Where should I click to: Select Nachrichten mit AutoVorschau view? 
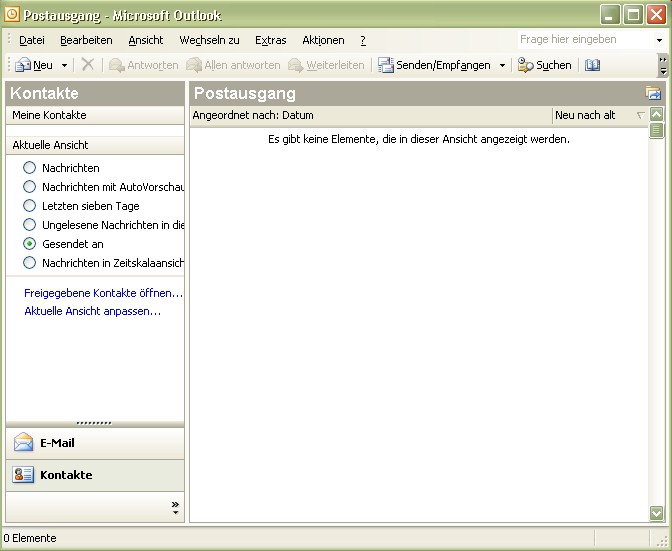29,187
